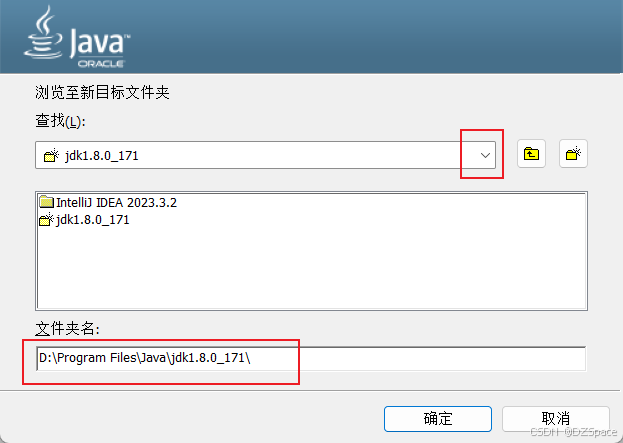
Task: Confirm with the 确定 button
Action: [x=438, y=418]
